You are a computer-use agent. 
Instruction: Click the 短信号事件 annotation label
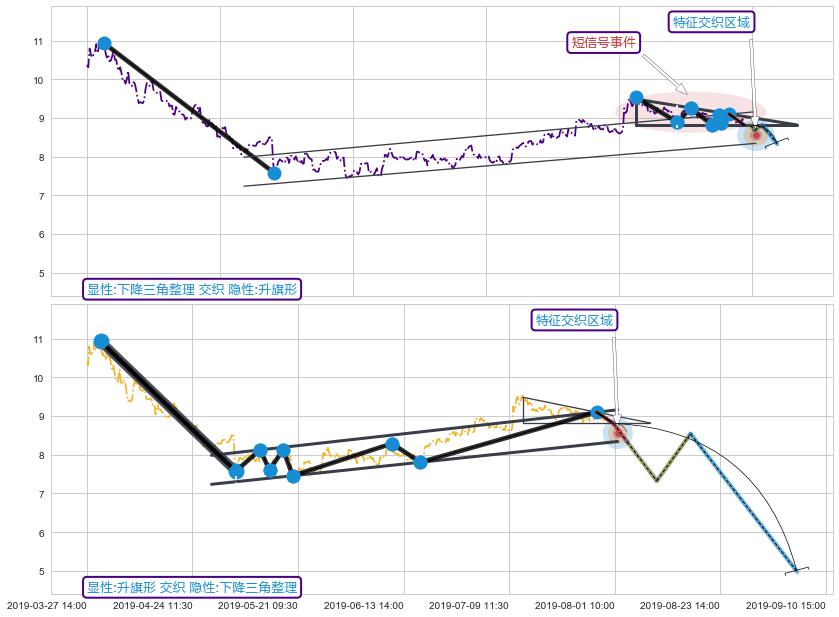603,42
